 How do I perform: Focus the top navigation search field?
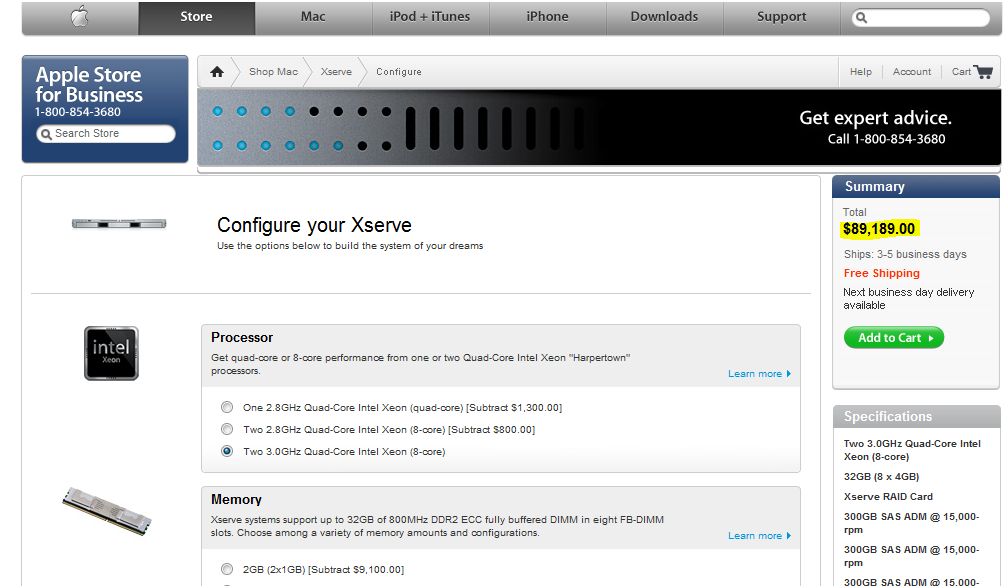(921, 18)
